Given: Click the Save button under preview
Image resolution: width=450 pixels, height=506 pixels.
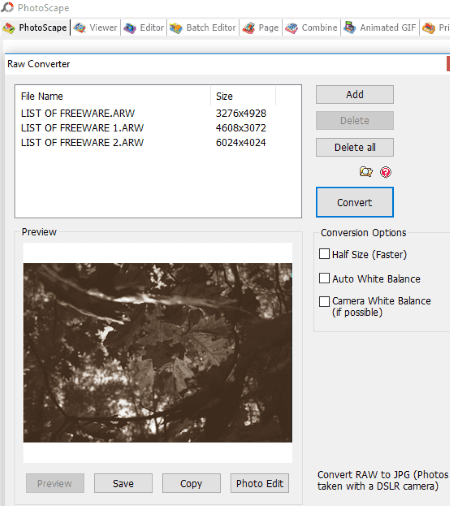Looking at the screenshot, I should click(x=123, y=483).
